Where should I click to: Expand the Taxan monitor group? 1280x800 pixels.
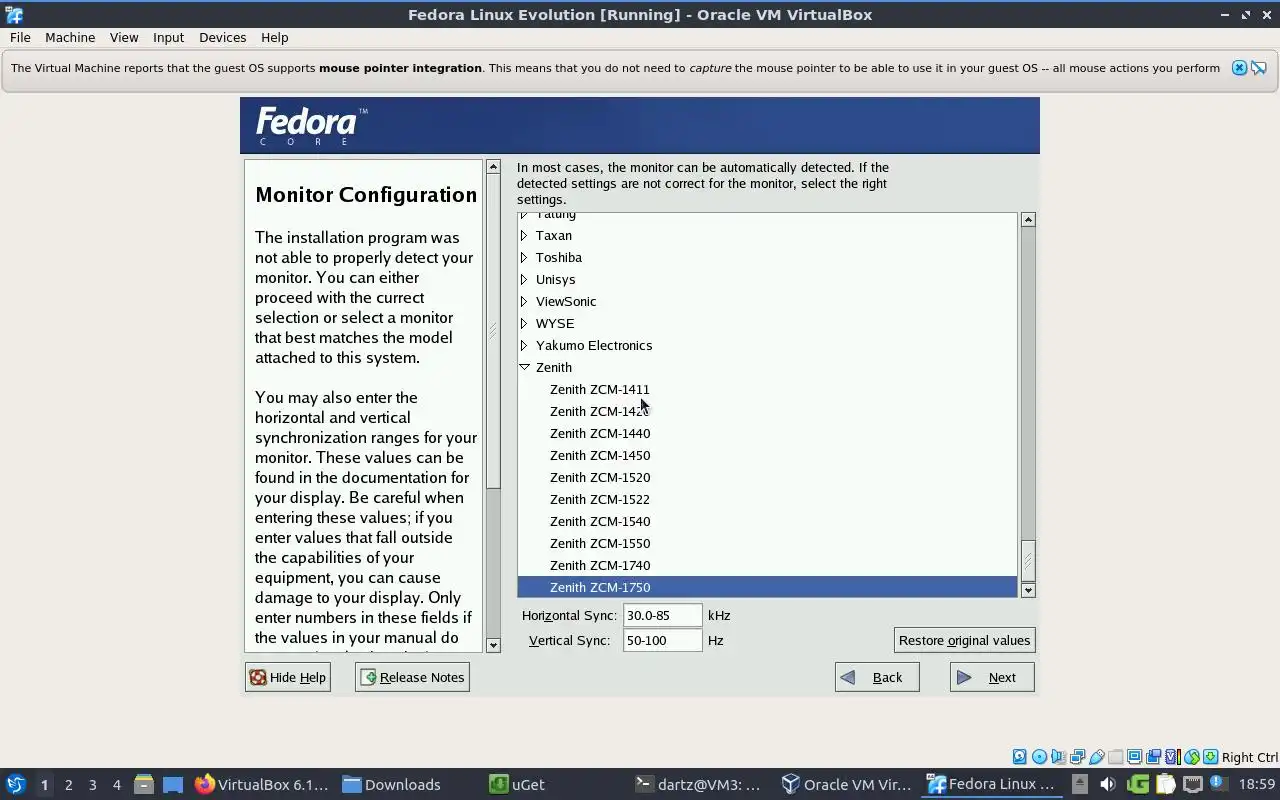pyautogui.click(x=524, y=235)
